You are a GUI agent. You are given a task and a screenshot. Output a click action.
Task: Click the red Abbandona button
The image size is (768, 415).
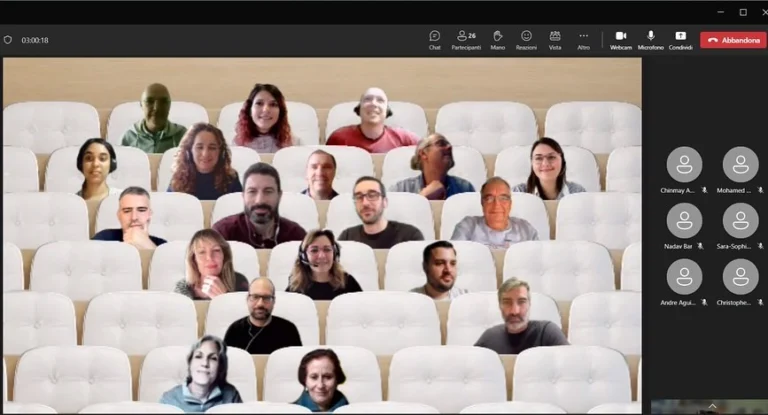tap(732, 40)
